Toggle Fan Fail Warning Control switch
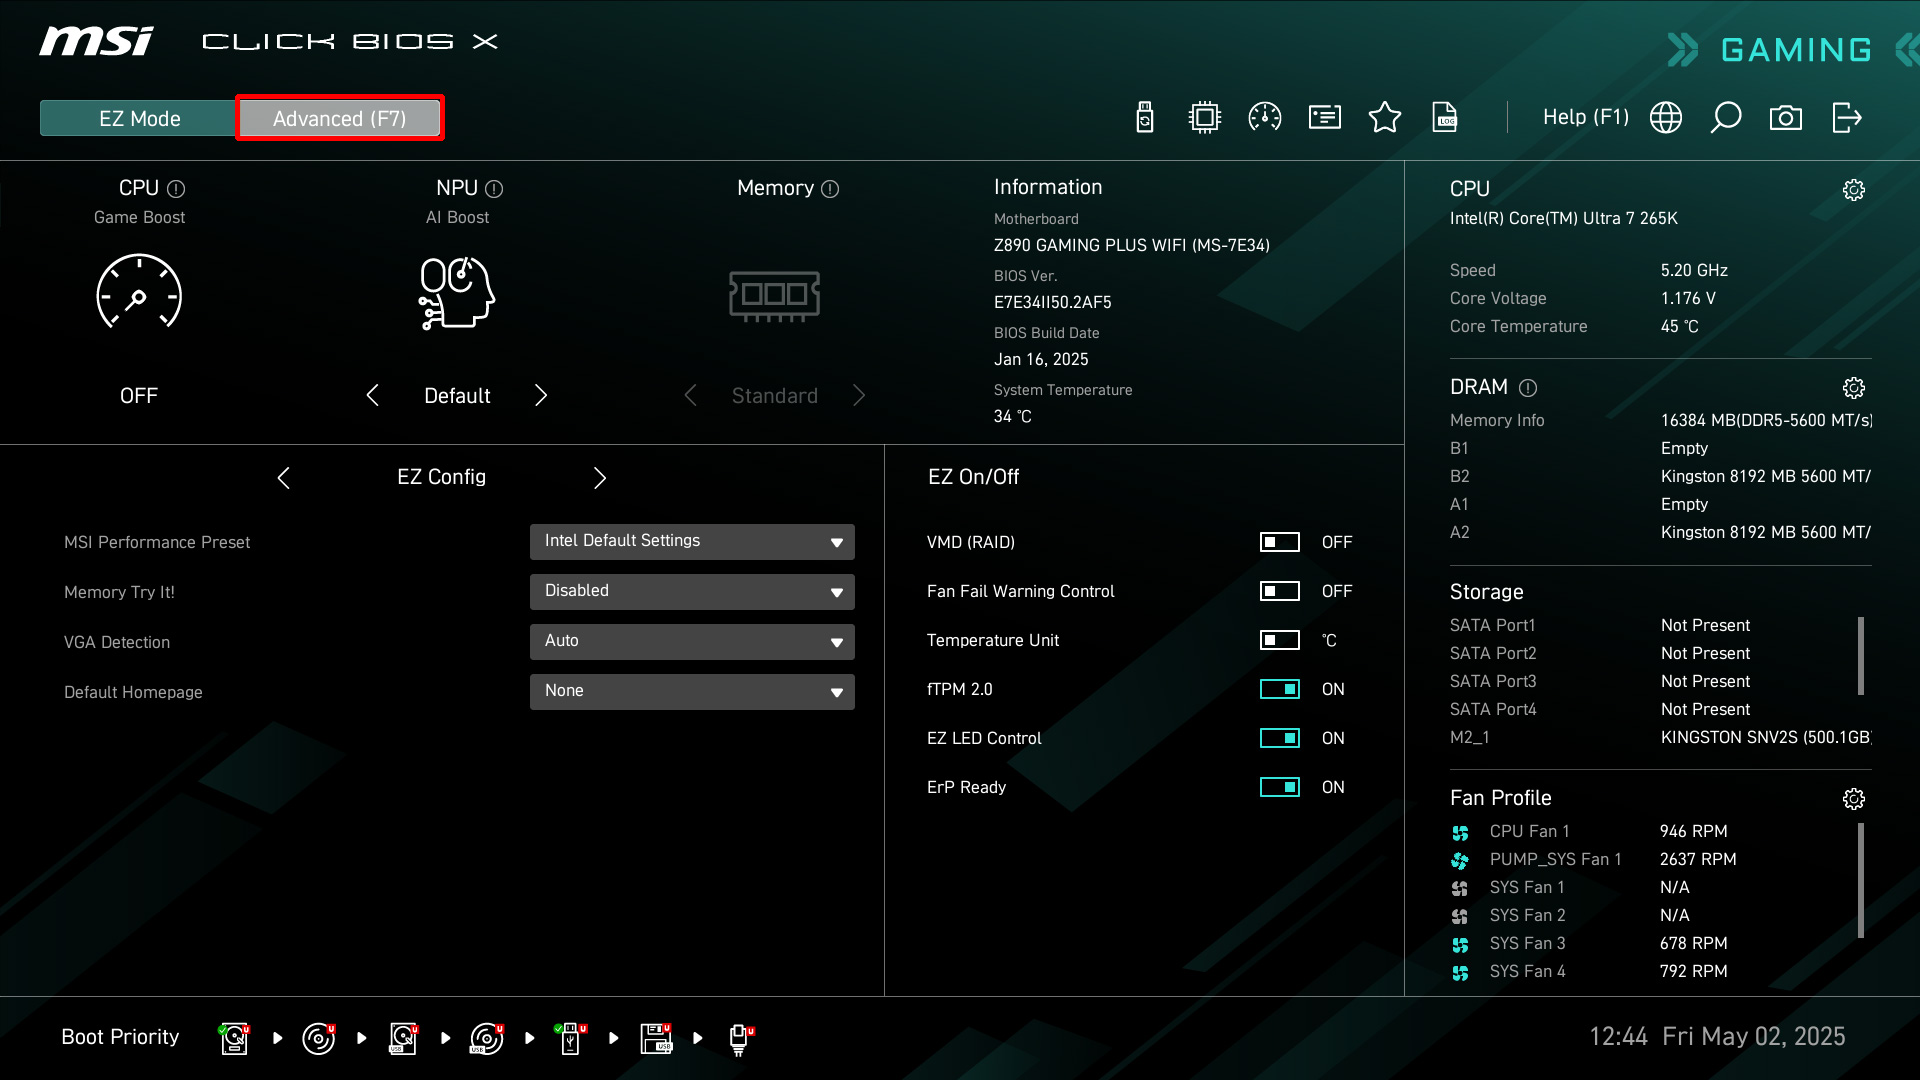 pyautogui.click(x=1280, y=591)
